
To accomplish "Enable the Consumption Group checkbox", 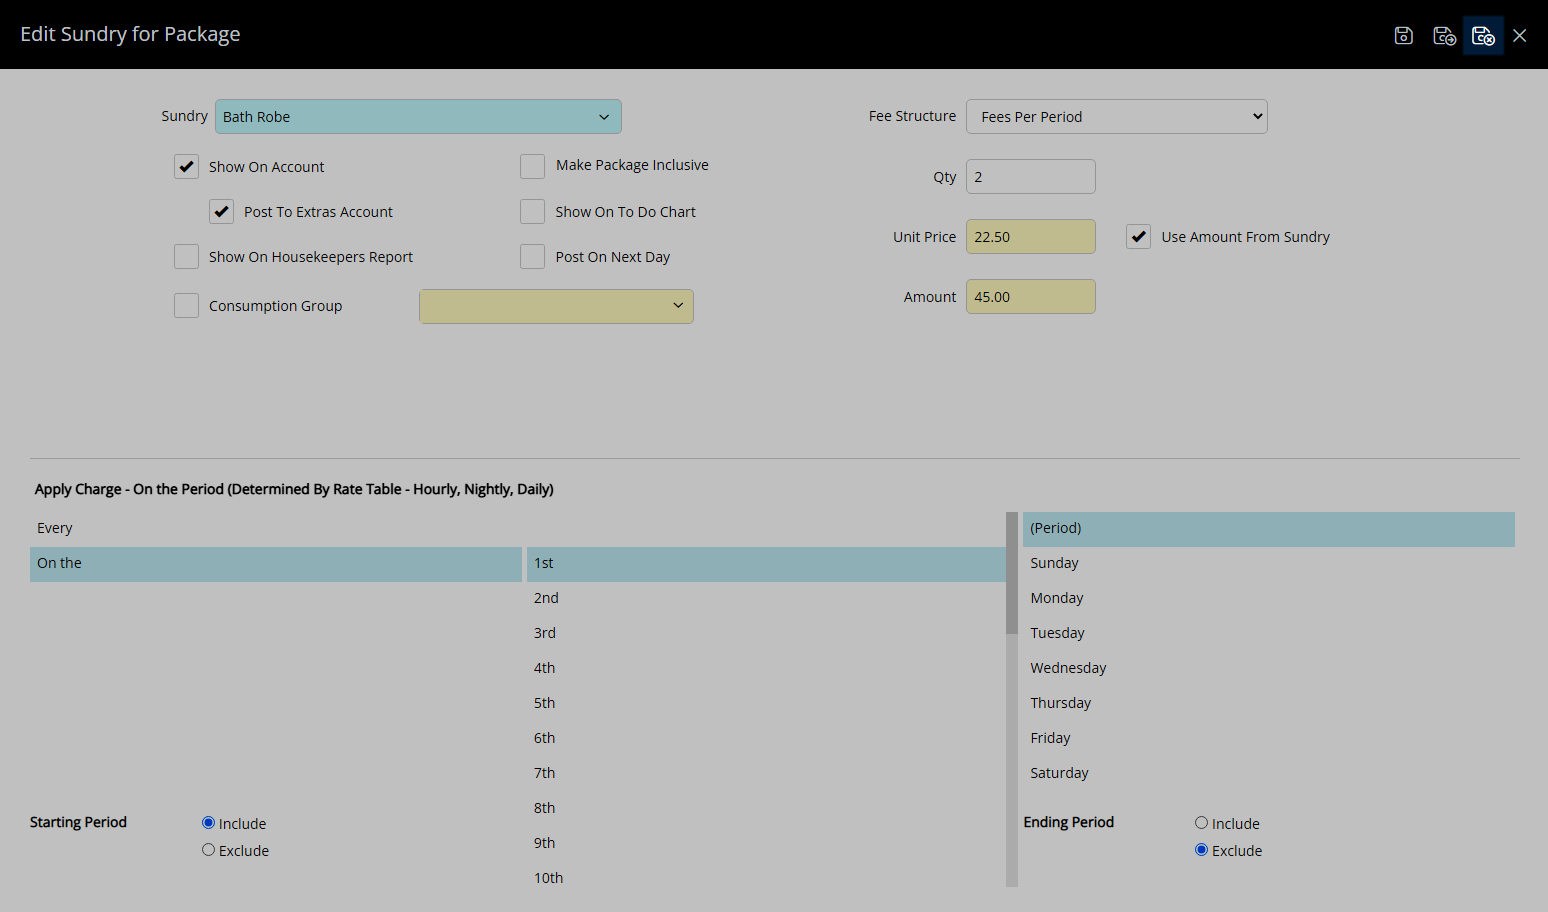I will tap(187, 305).
